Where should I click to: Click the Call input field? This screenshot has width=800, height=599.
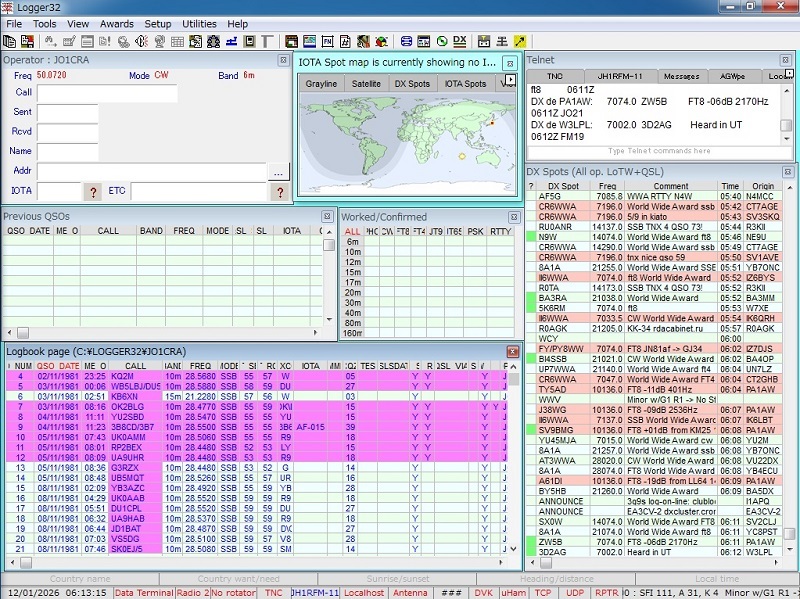(107, 93)
